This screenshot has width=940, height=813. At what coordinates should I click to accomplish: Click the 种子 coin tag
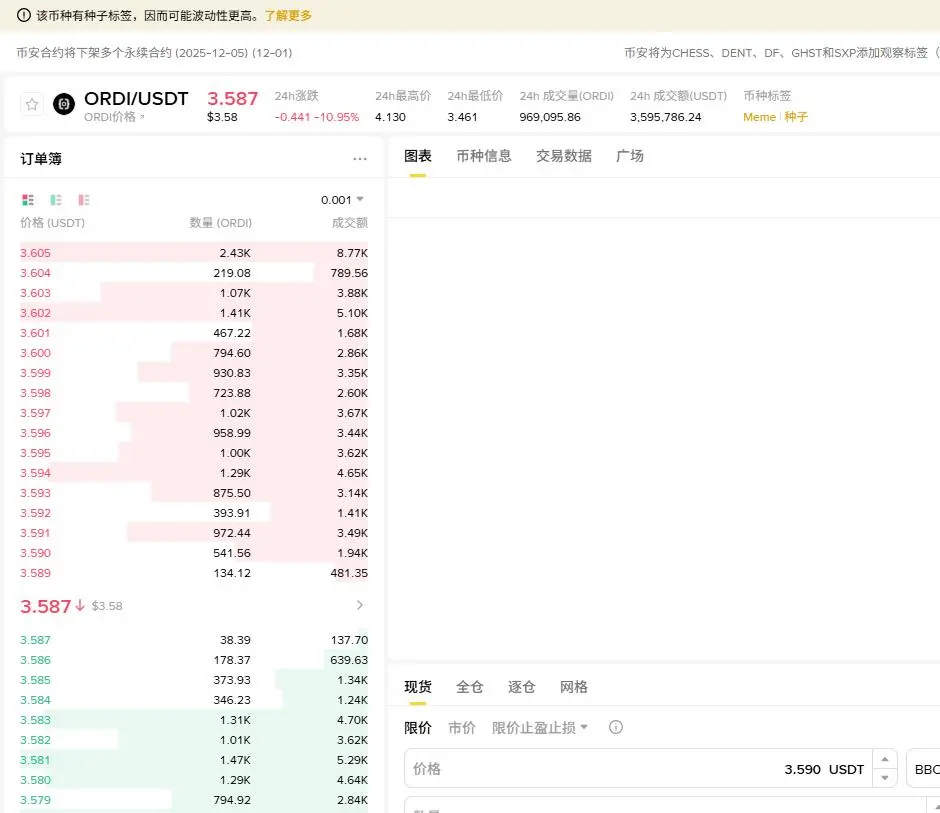(x=796, y=117)
